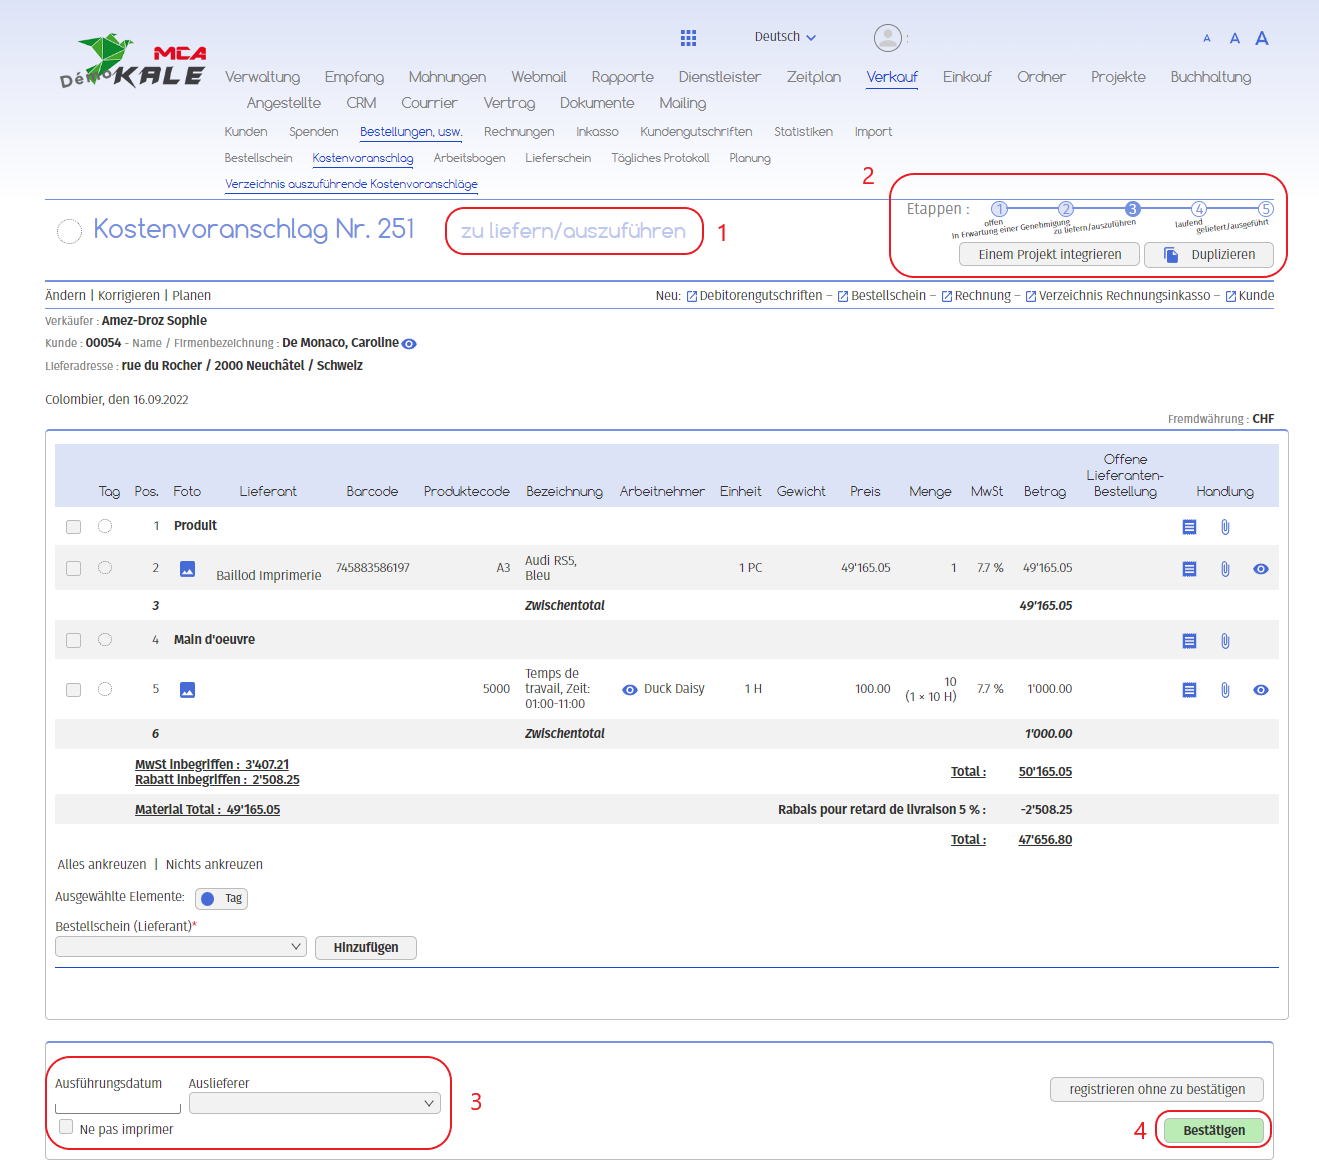Click the paperclip attachment icon in Produit row
1319x1171 pixels.
(x=1225, y=527)
